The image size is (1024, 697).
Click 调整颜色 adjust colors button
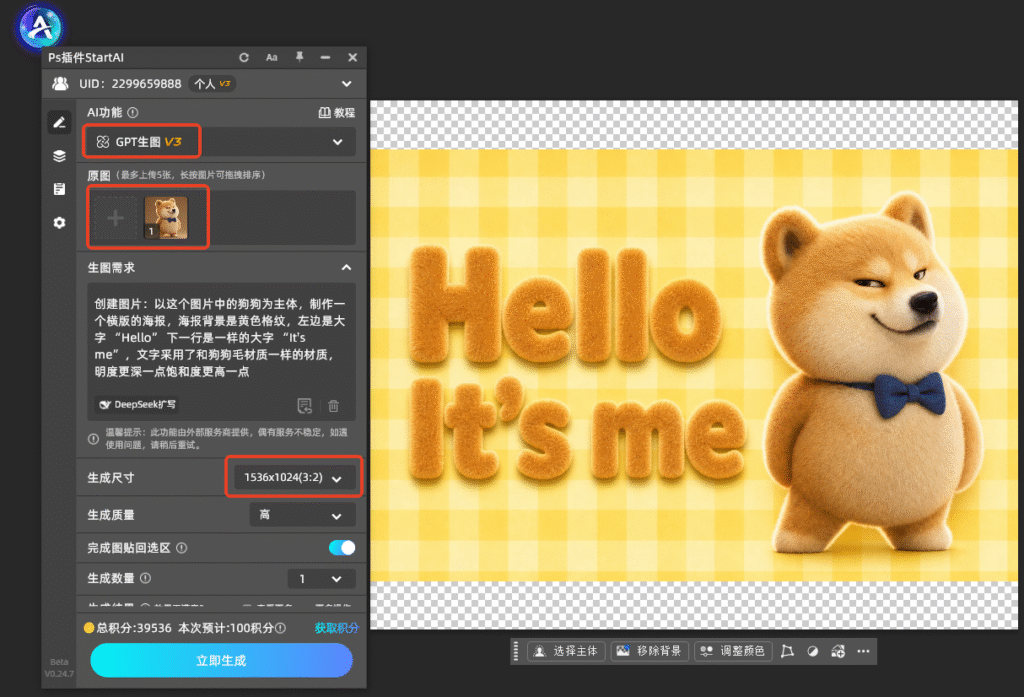[733, 651]
